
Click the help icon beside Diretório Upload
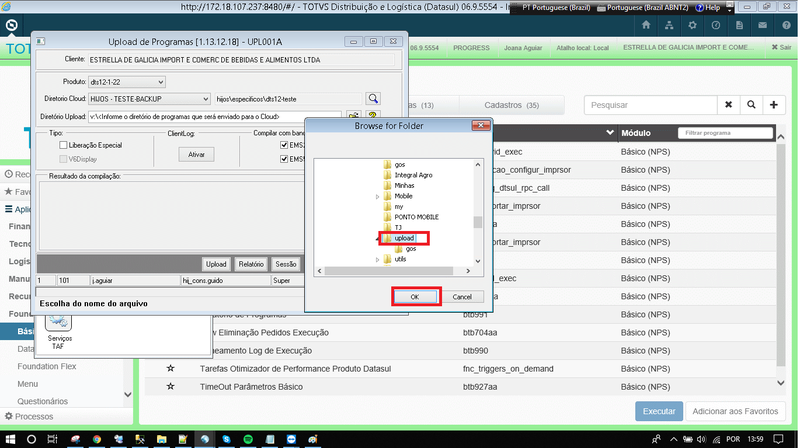pyautogui.click(x=372, y=115)
